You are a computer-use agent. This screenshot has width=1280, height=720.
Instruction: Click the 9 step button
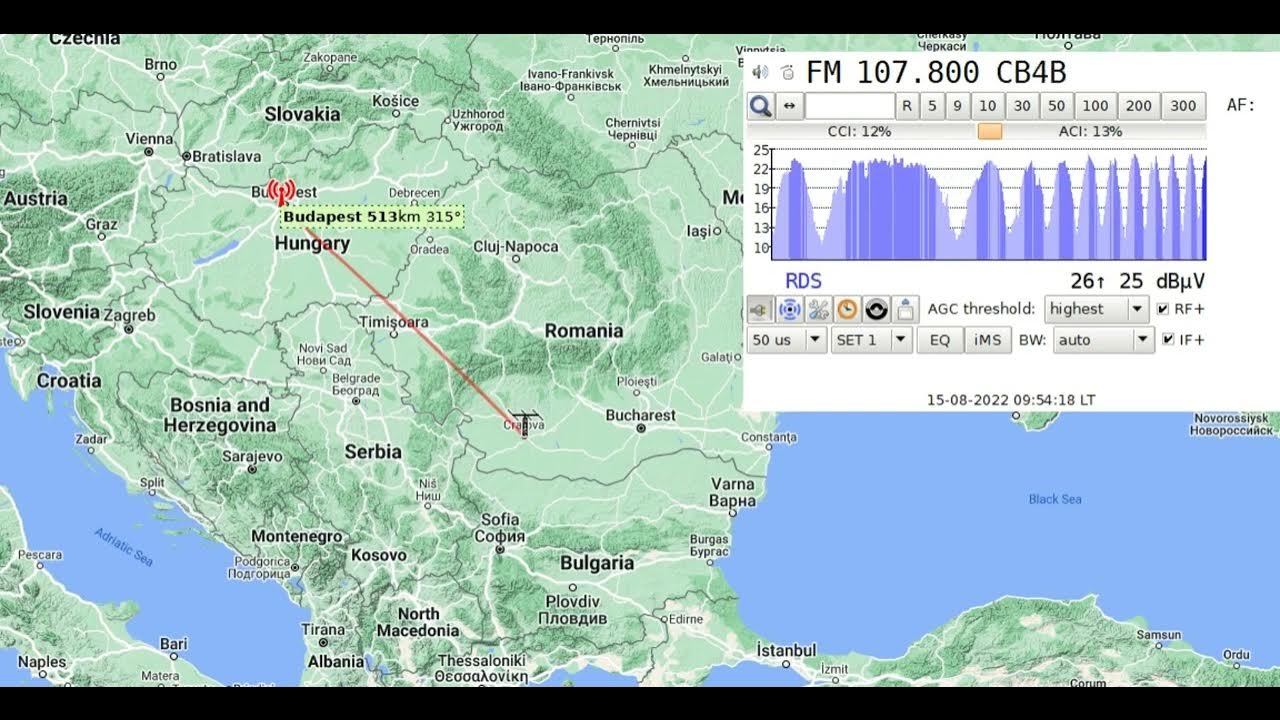pos(958,106)
